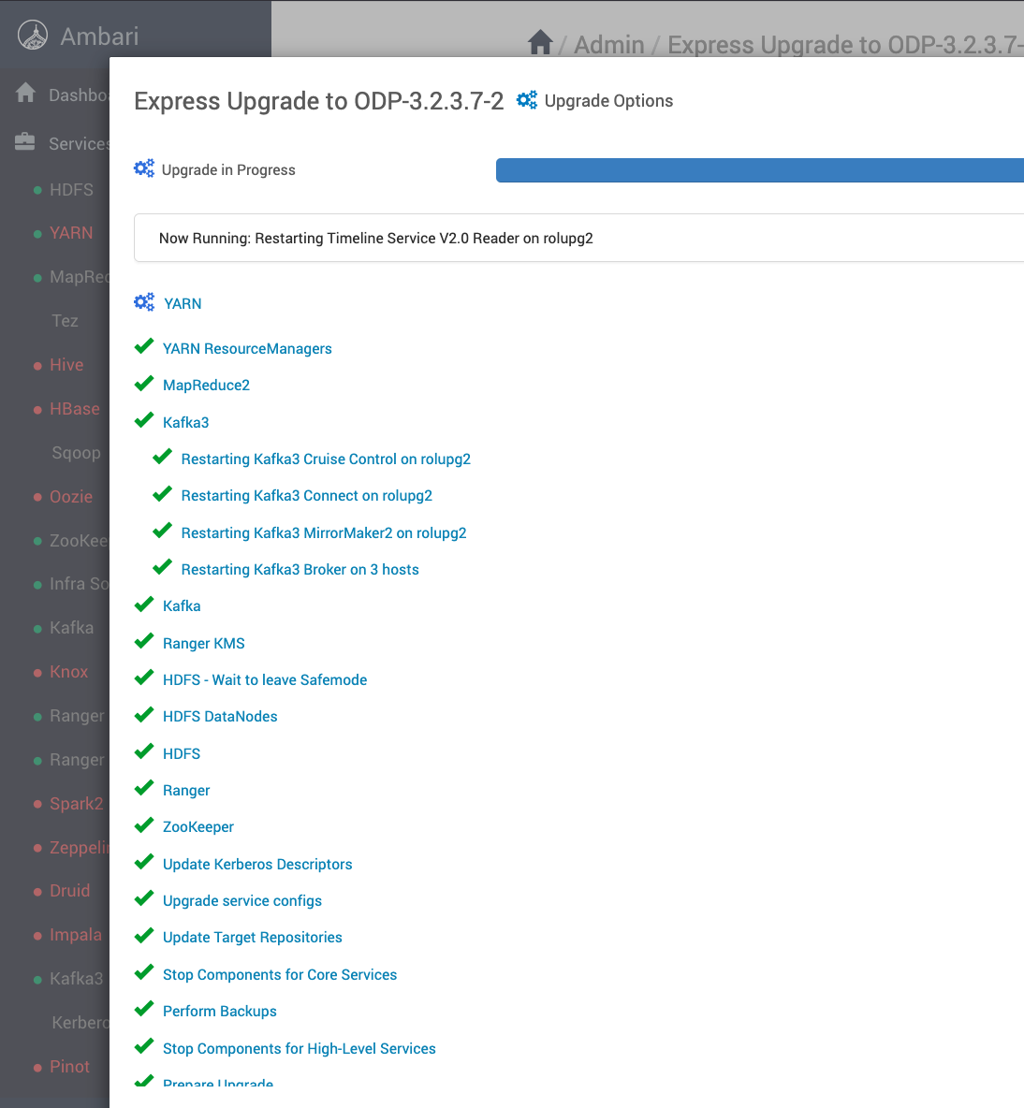Open Restarting Kafka3 MirrorMaker2 on rolupg2

coord(324,533)
